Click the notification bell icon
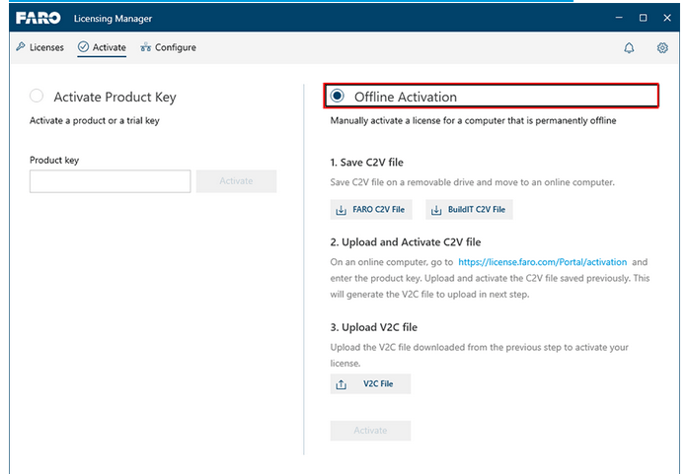Viewport: 688px width, 474px height. coord(629,48)
